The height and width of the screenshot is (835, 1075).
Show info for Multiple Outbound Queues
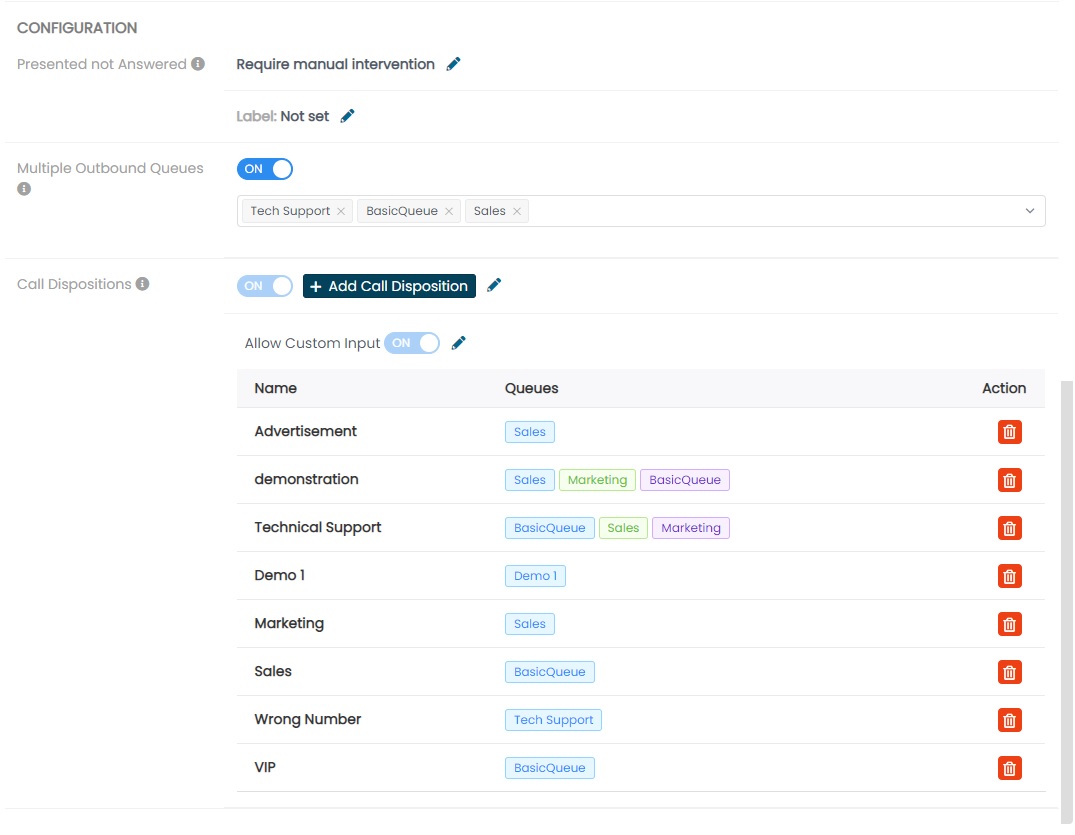click(24, 189)
